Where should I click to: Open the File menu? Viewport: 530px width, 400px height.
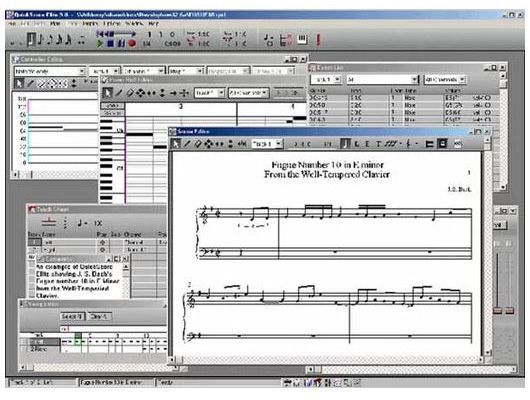point(12,24)
